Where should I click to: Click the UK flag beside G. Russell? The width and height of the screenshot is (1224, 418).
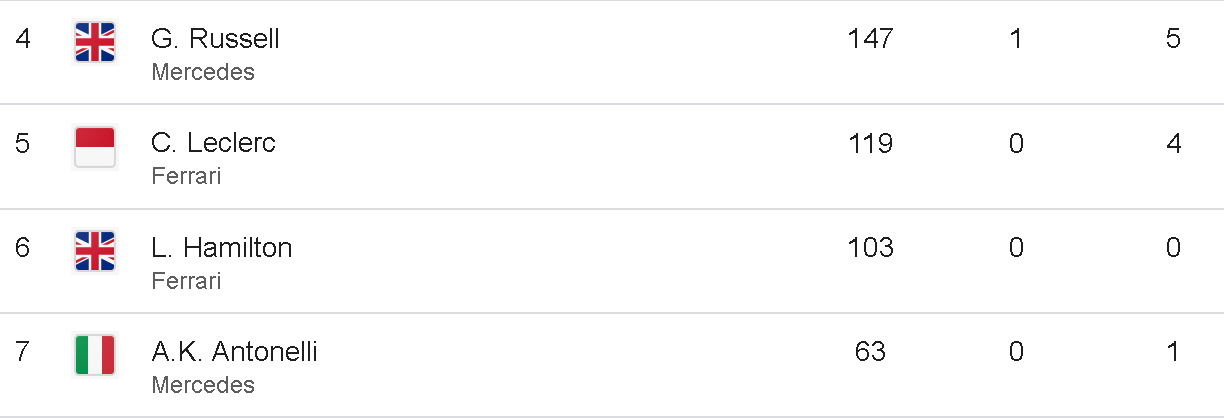(95, 43)
